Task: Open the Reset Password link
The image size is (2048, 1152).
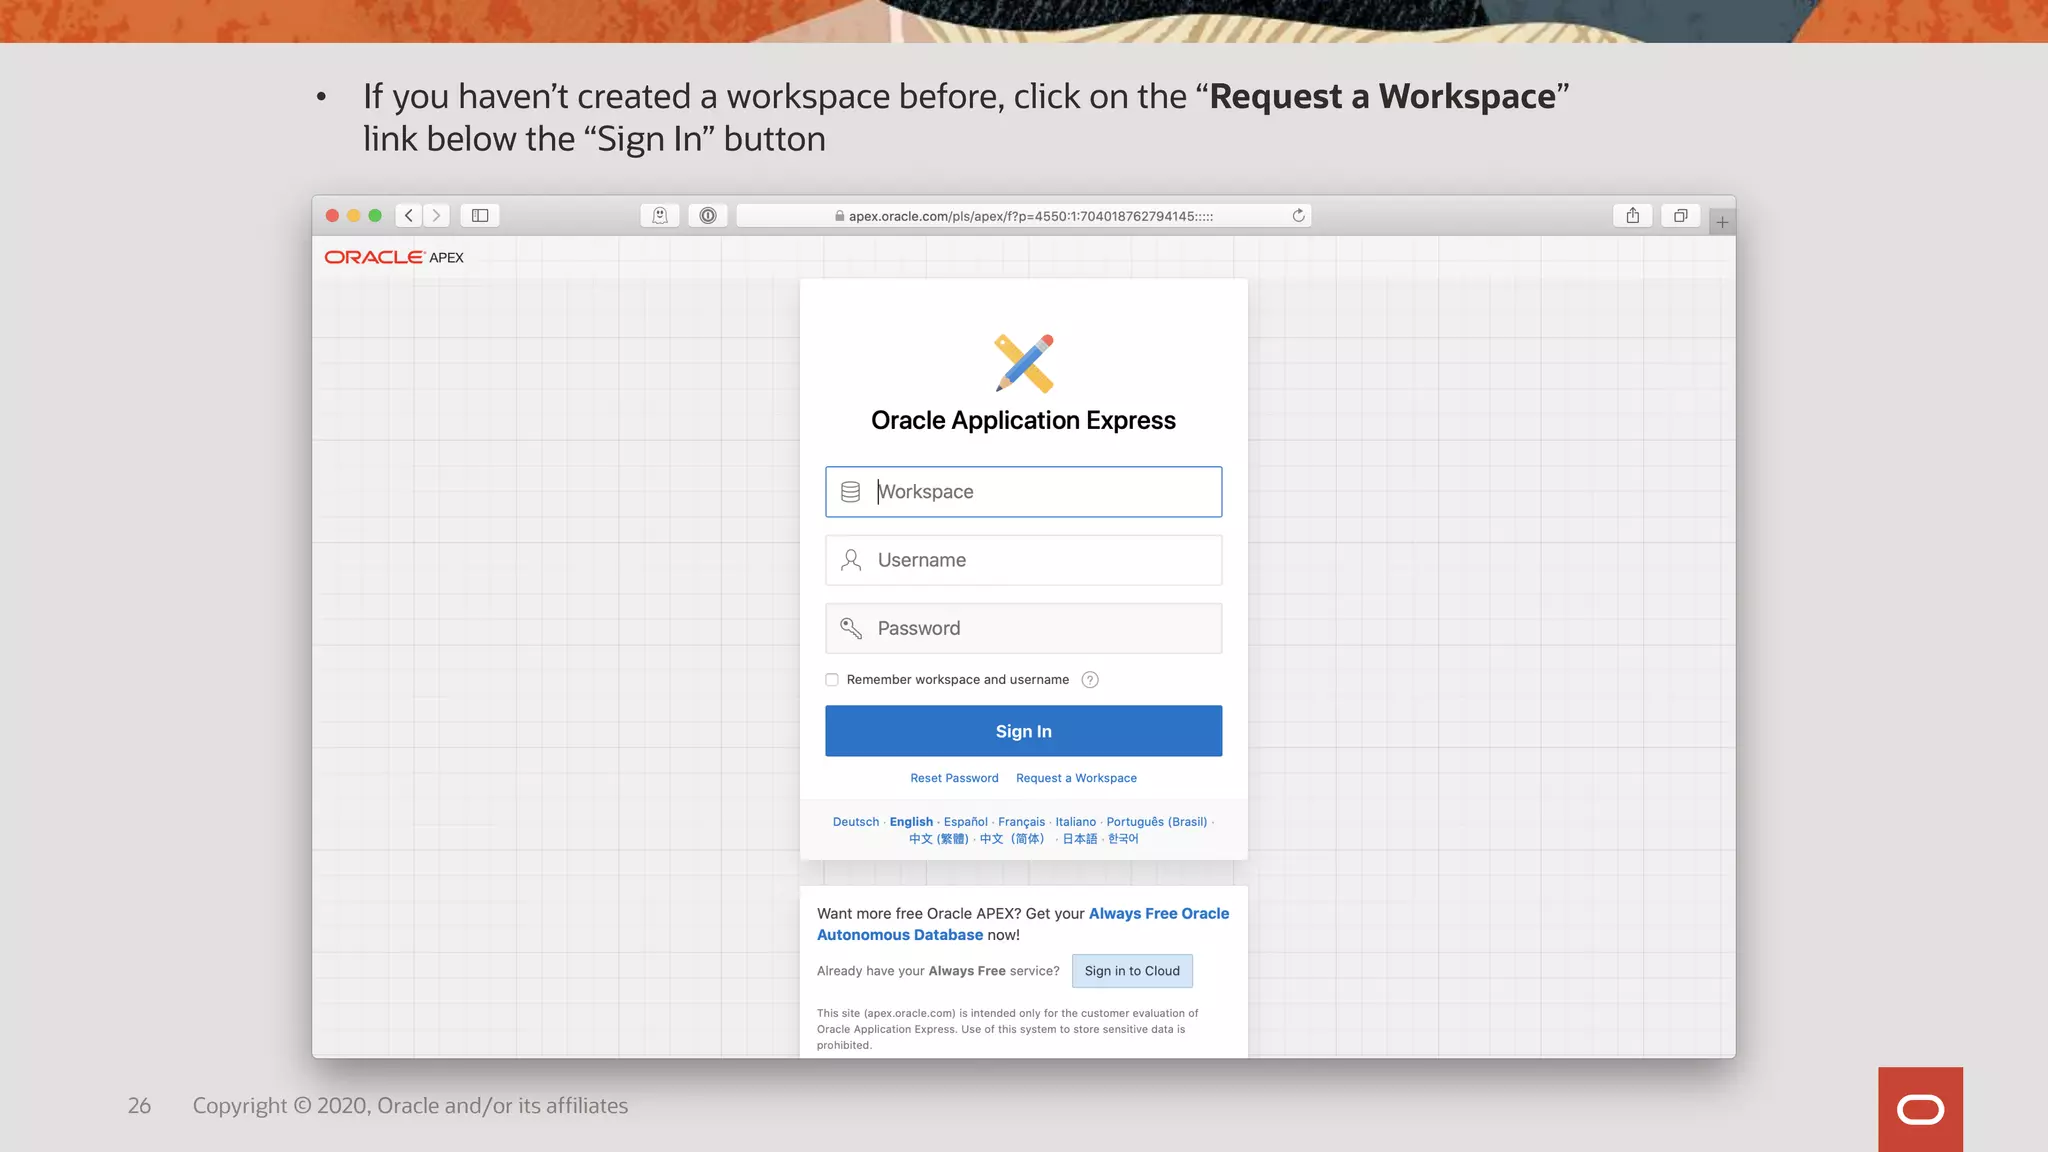Action: 954,778
